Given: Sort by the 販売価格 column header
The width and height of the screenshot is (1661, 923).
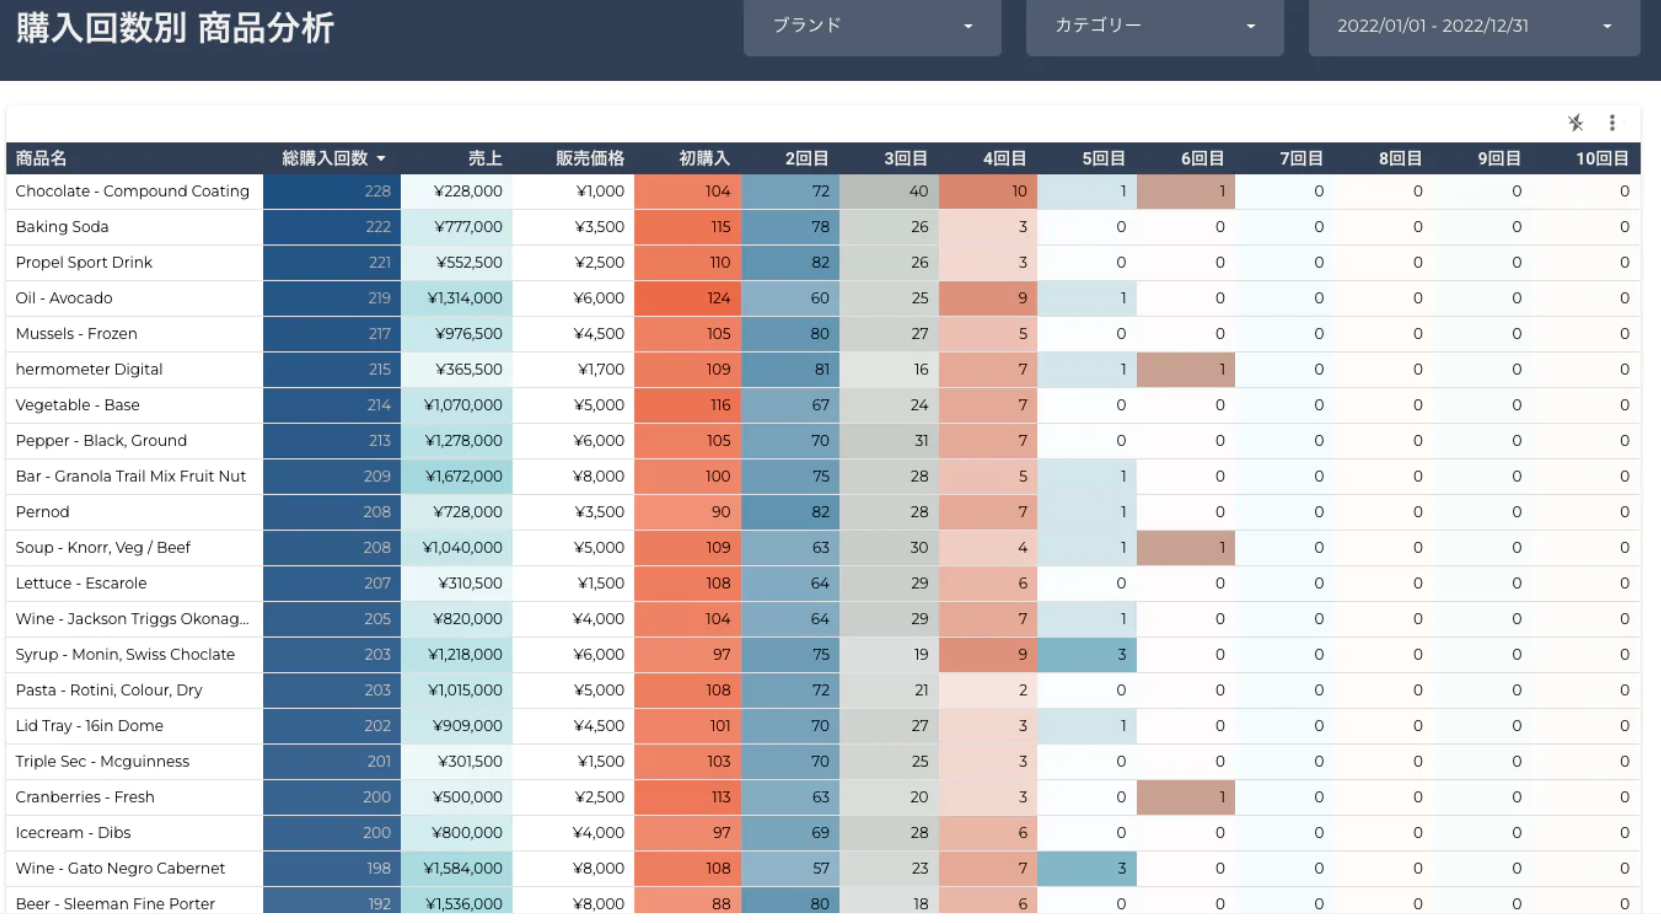Looking at the screenshot, I should pos(590,159).
